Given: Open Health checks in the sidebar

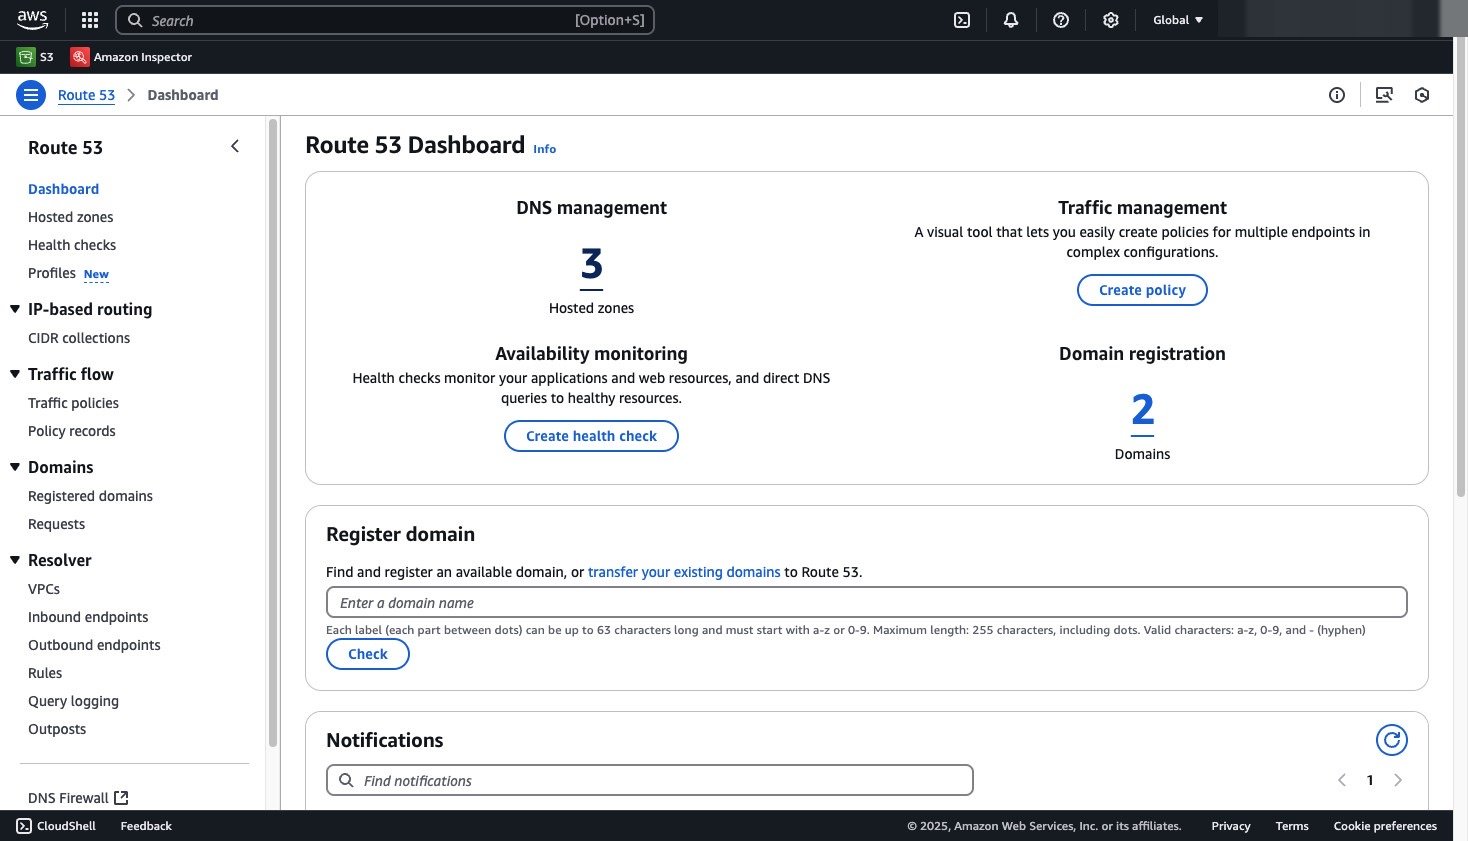Looking at the screenshot, I should pyautogui.click(x=72, y=245).
